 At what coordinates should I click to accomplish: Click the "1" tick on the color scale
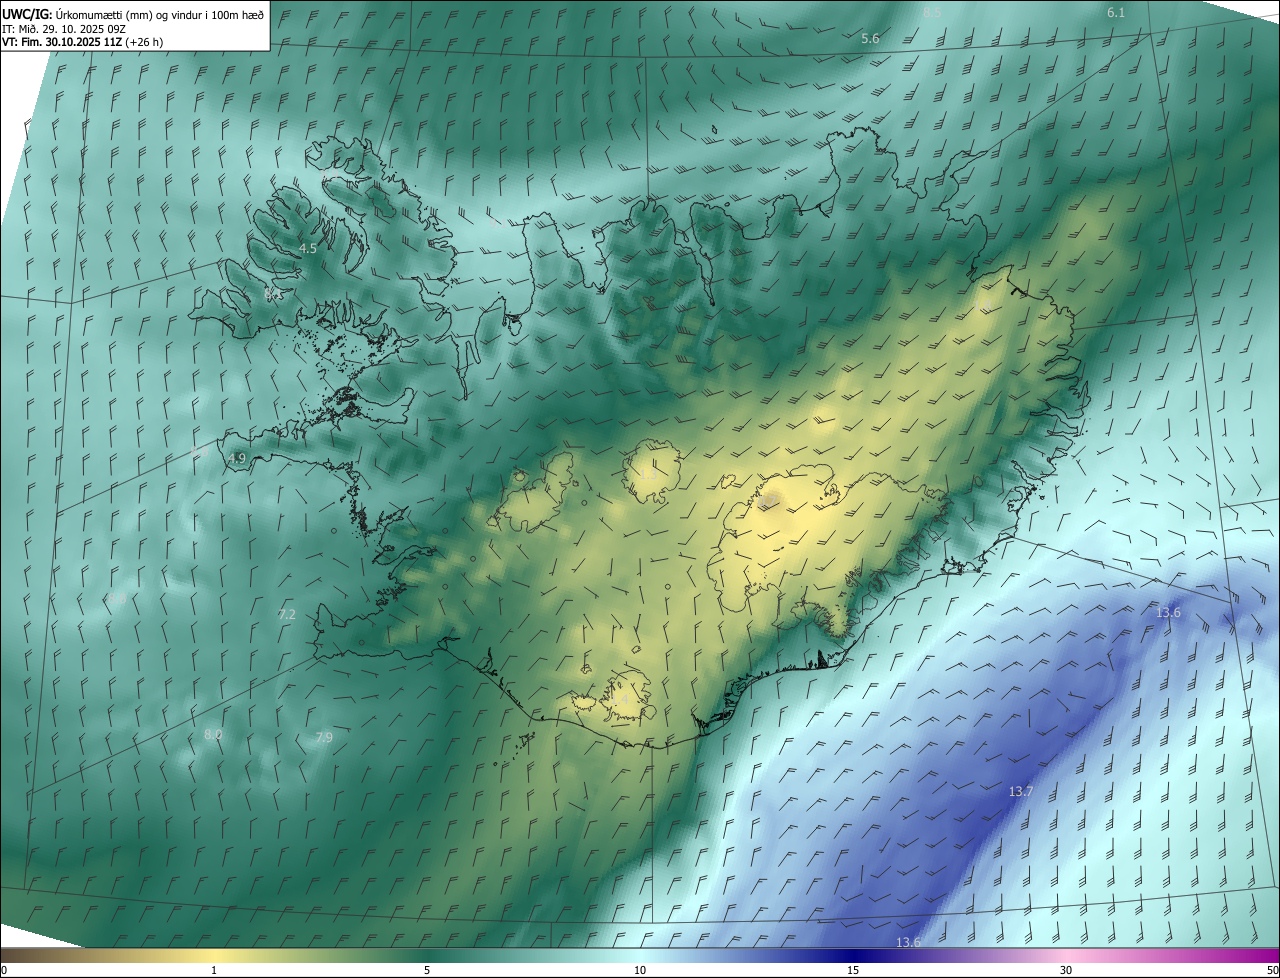coord(214,970)
